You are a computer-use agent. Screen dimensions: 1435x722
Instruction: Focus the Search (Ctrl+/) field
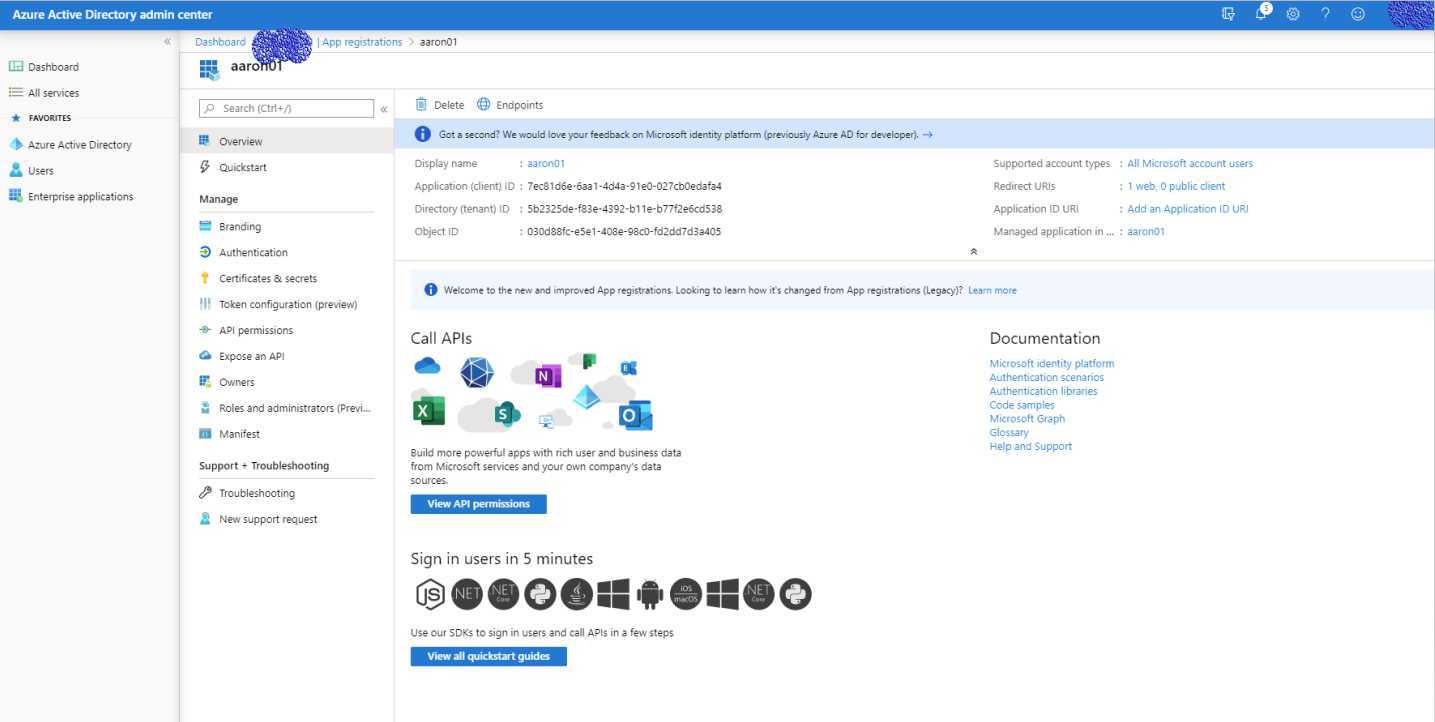[286, 108]
